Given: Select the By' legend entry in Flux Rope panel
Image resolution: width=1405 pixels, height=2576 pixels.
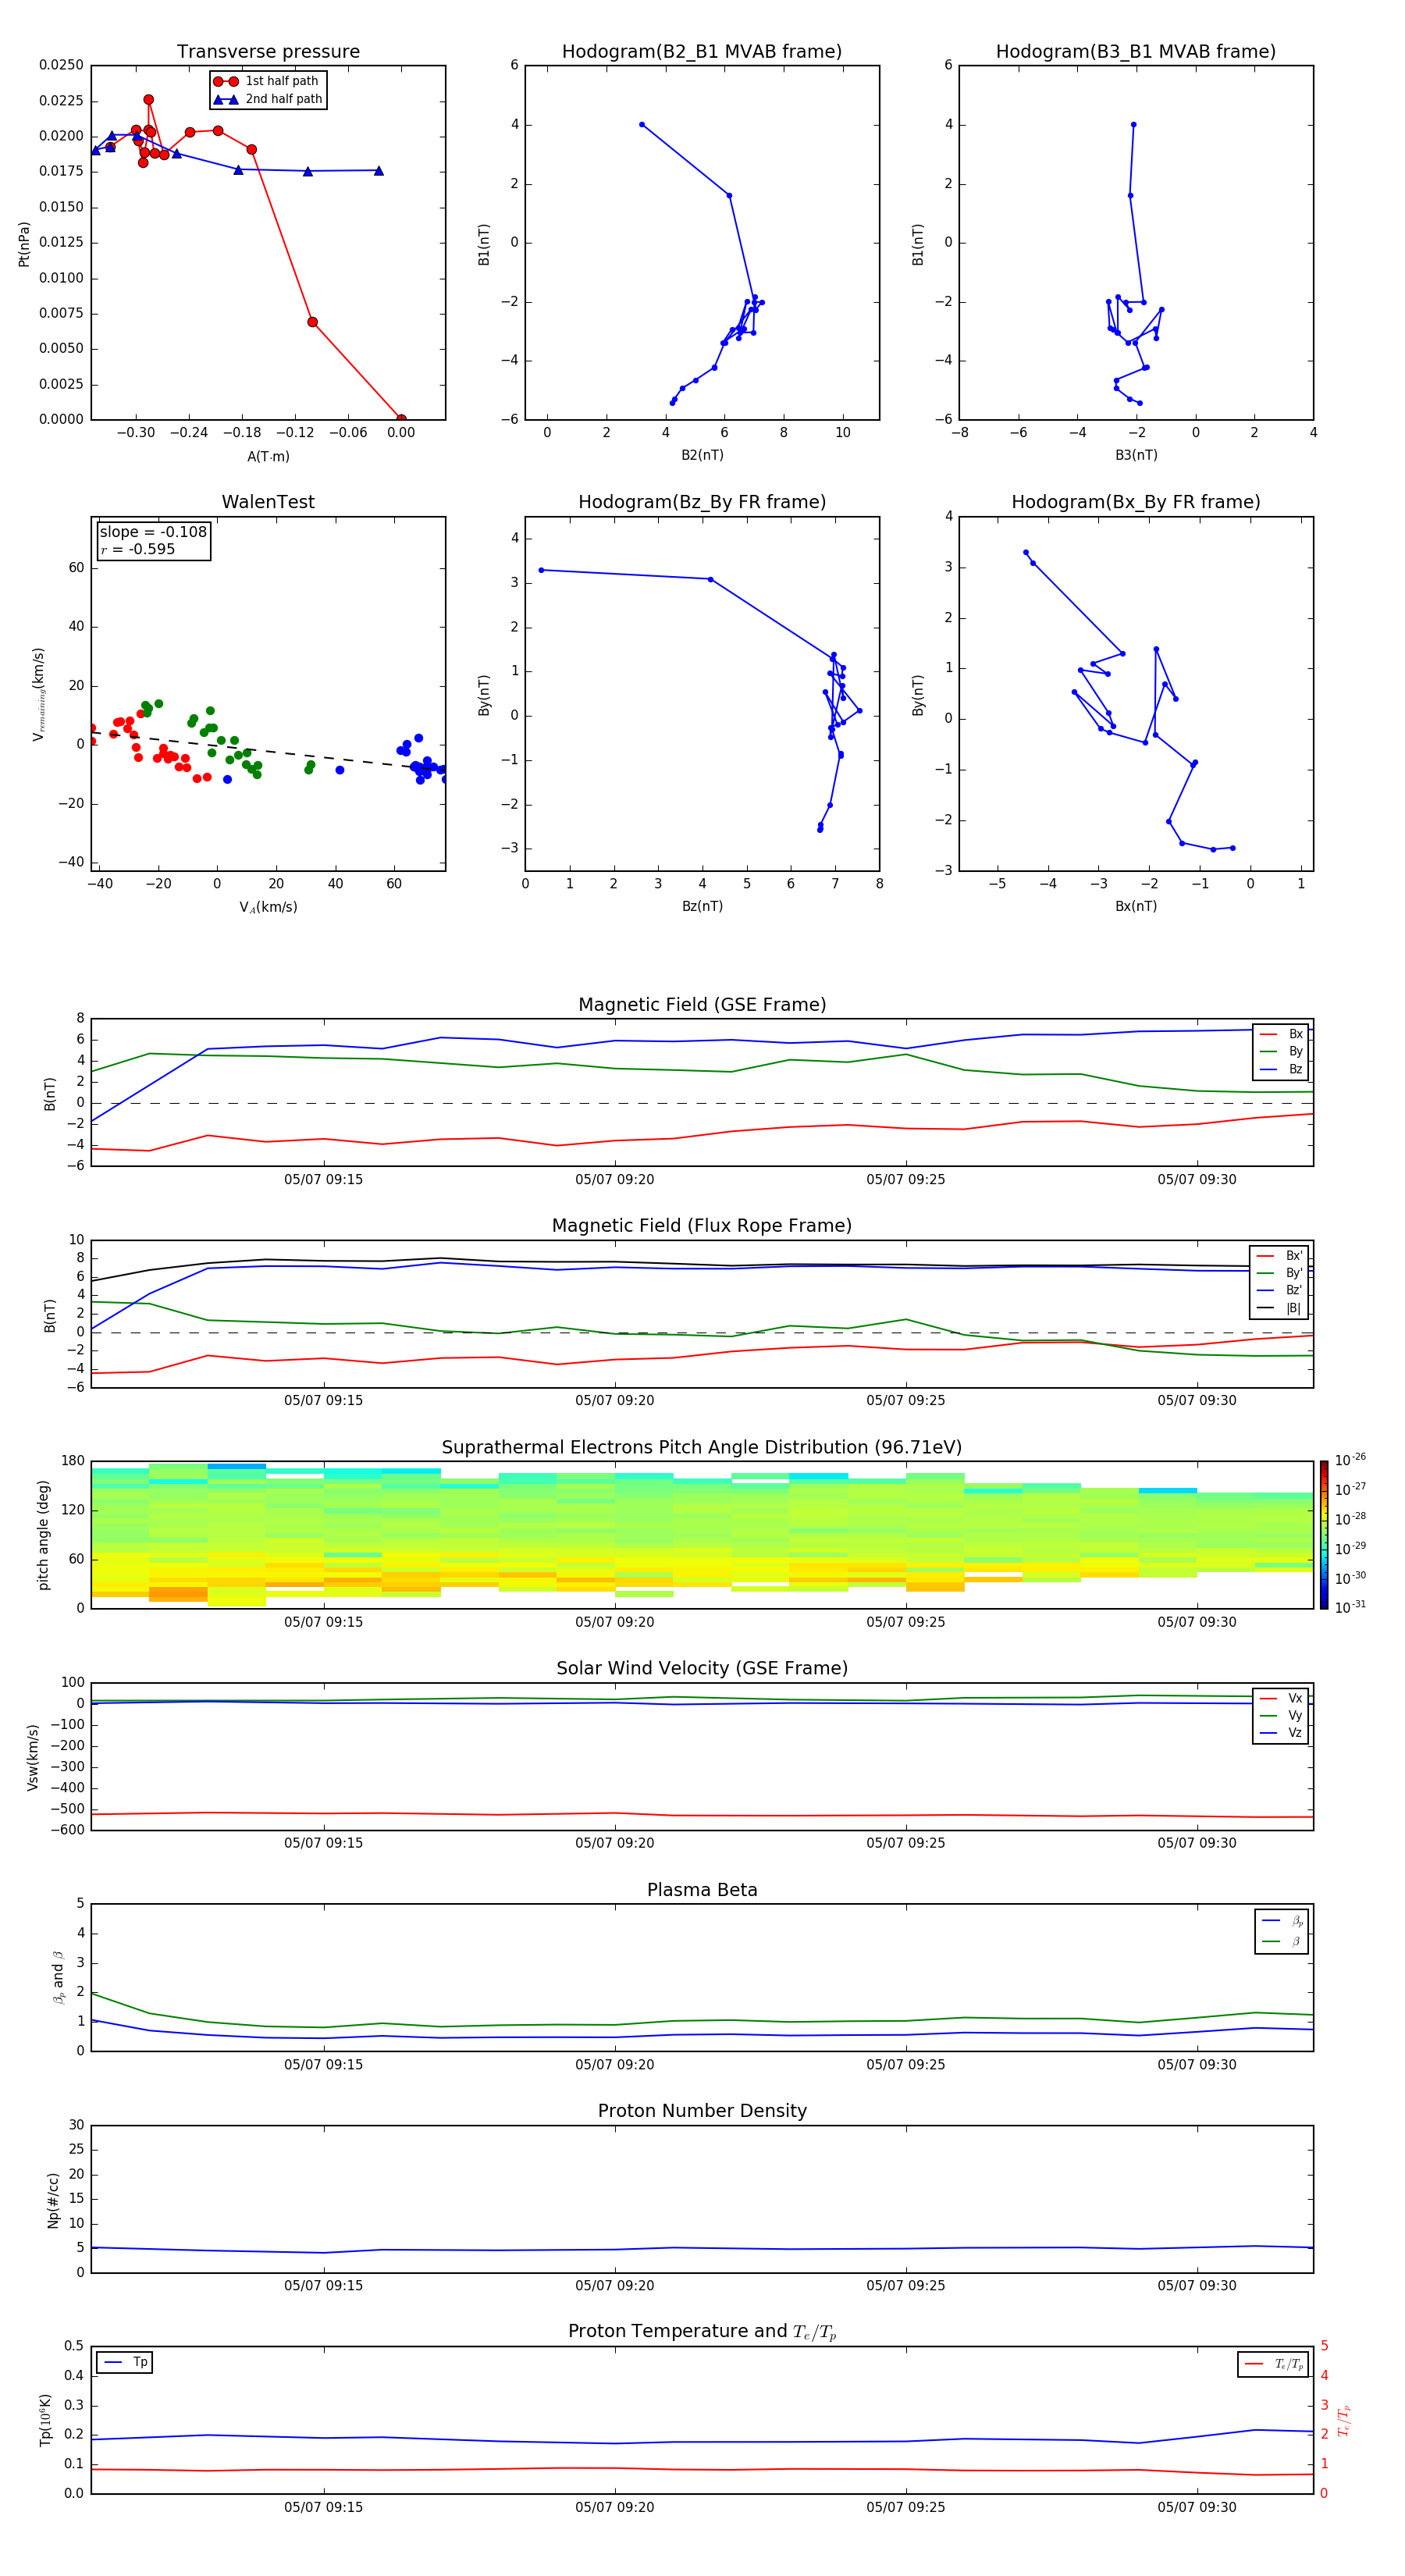Looking at the screenshot, I should point(1279,1274).
